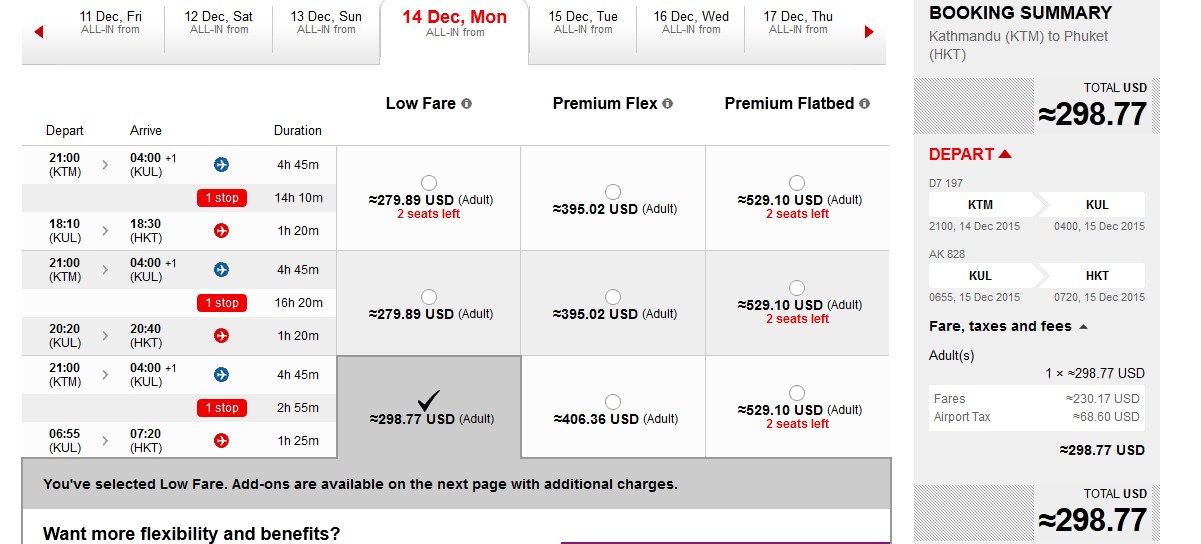Image resolution: width=1201 pixels, height=544 pixels.
Task: Choose second flight Premium Flatbed fare
Action: pos(797,288)
